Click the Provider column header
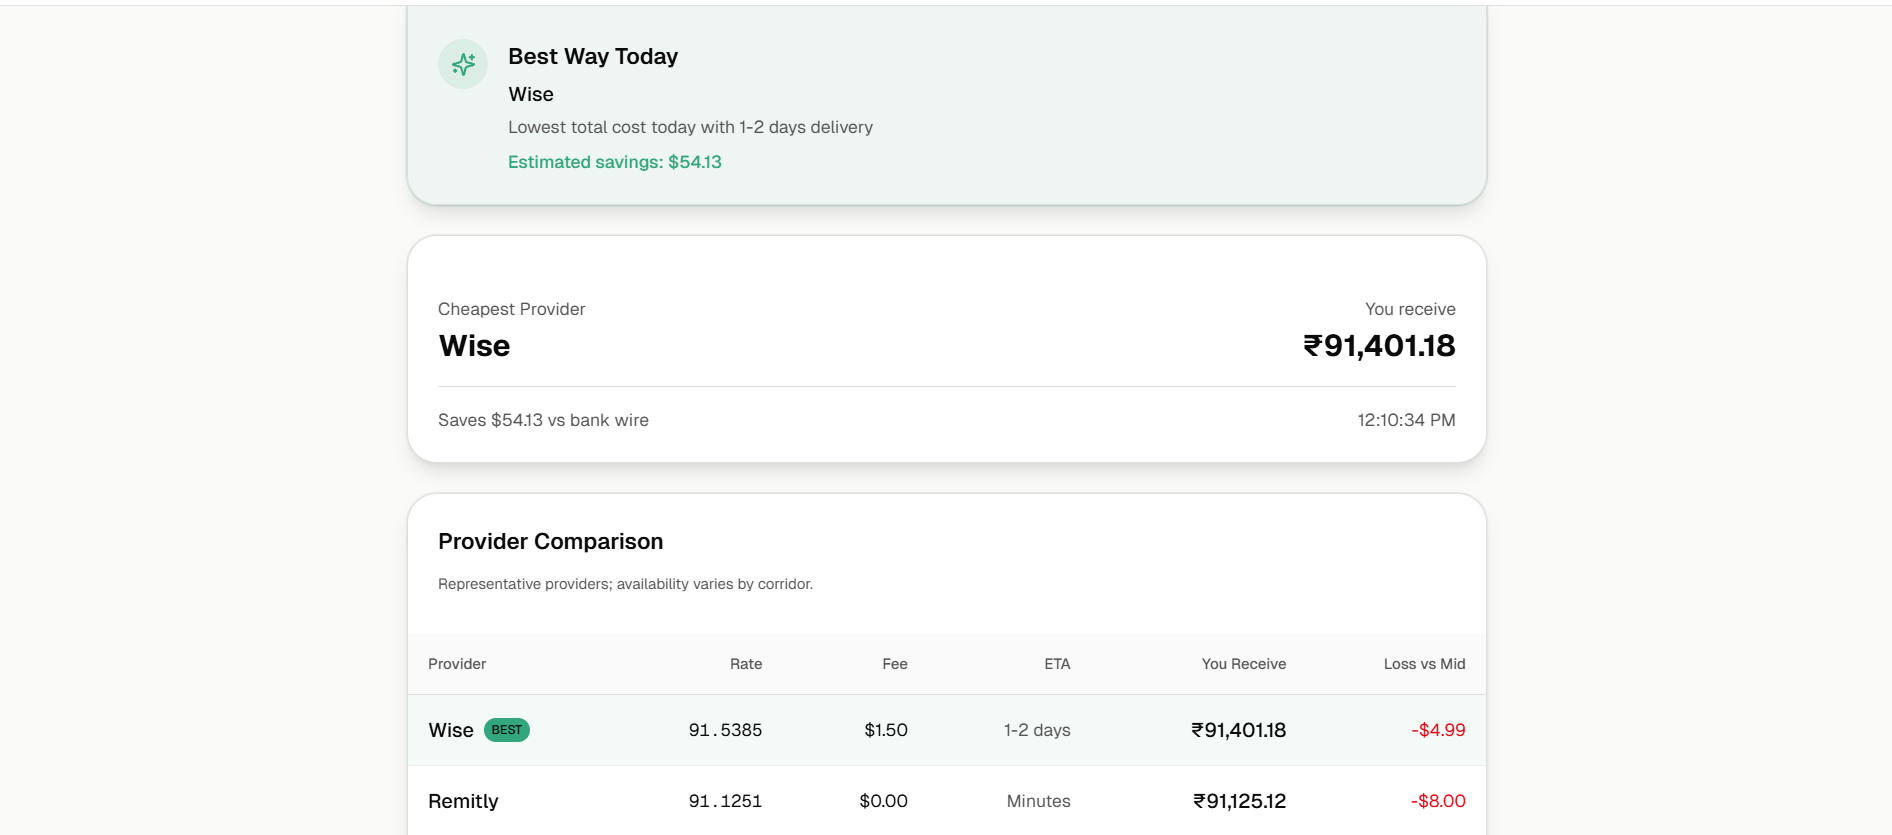Image resolution: width=1892 pixels, height=835 pixels. [457, 664]
